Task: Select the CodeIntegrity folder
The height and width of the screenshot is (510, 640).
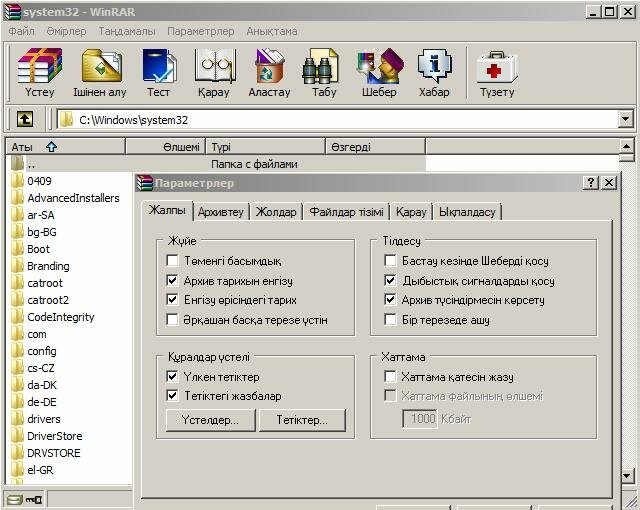Action: [x=53, y=317]
